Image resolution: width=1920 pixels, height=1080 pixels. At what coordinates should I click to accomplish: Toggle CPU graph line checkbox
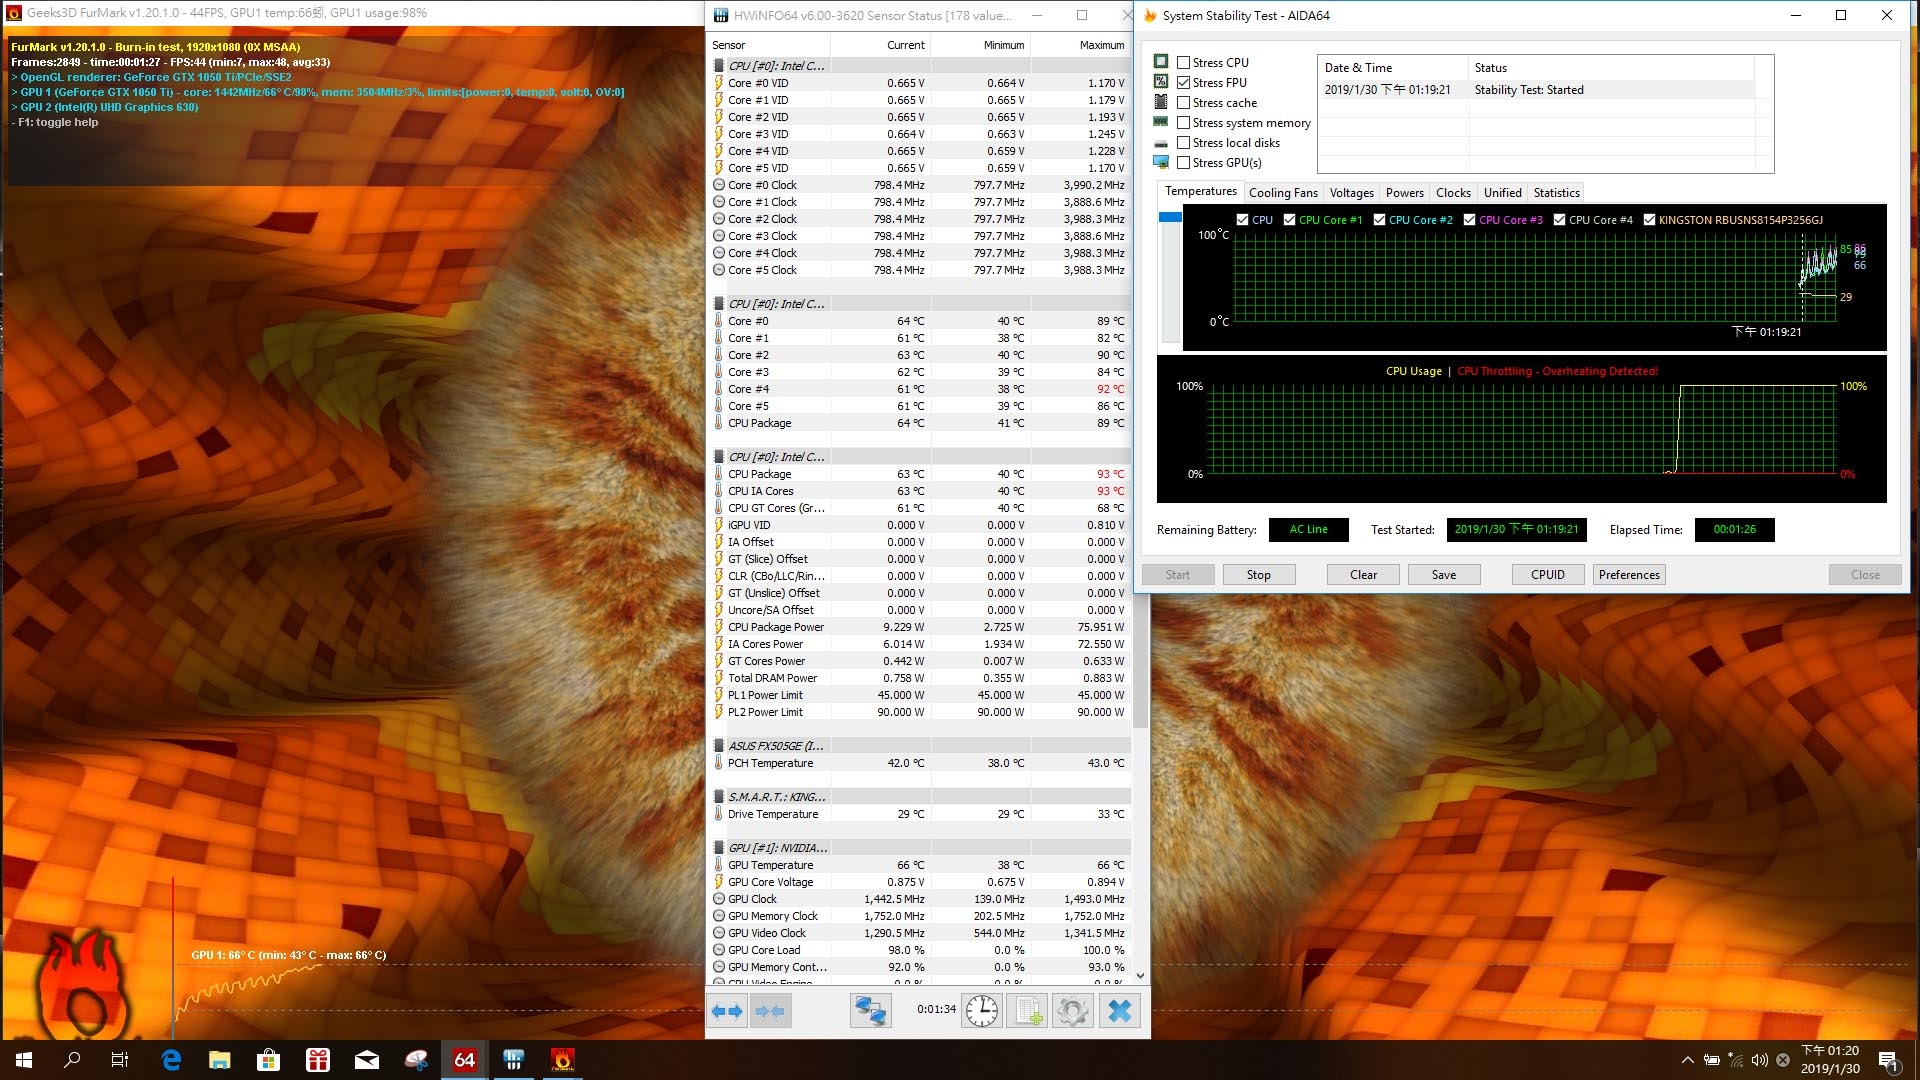[x=1242, y=220]
